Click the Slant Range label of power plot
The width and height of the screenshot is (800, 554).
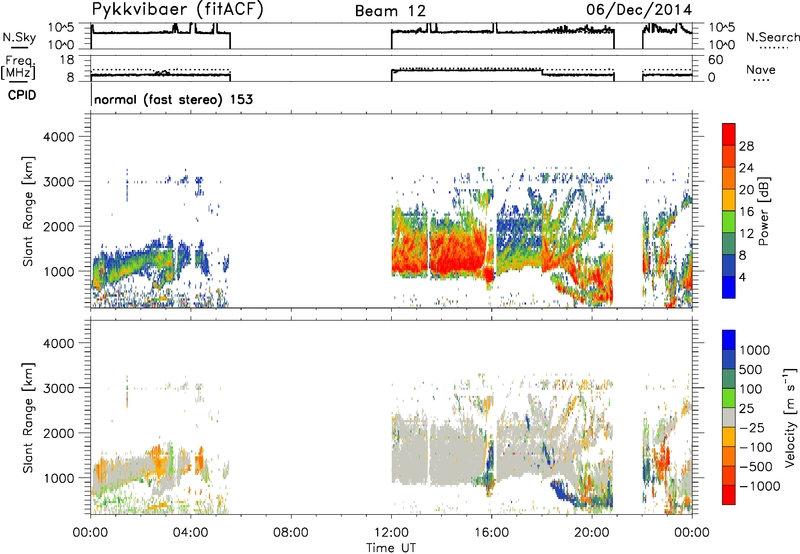pos(28,211)
